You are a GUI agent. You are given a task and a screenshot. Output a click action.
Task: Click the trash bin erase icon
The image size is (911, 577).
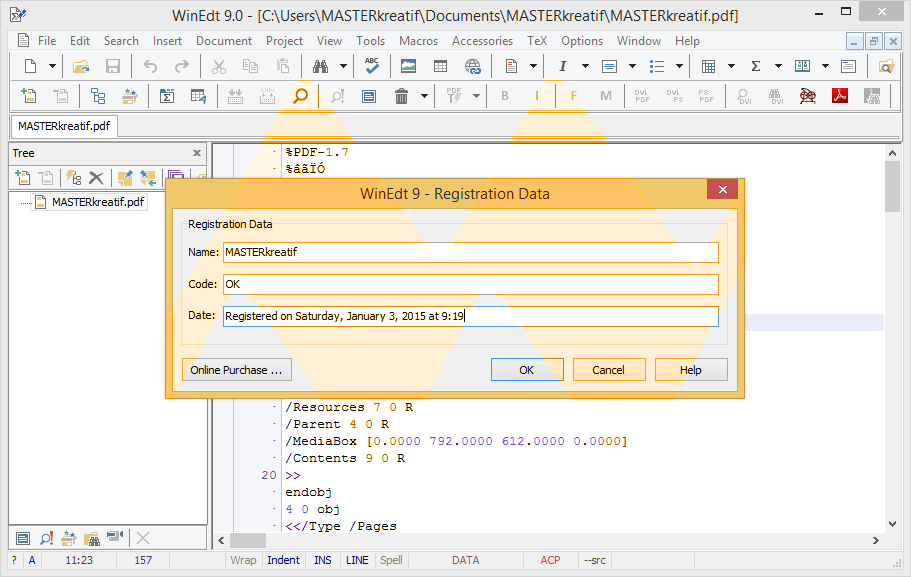(x=401, y=96)
